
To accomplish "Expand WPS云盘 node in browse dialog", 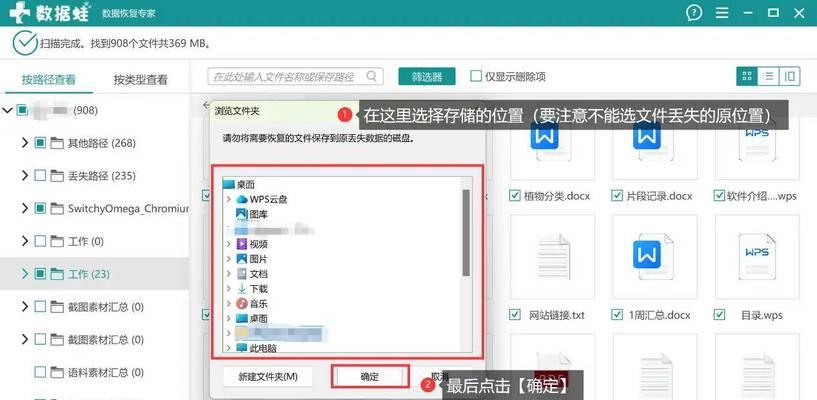I will pos(229,199).
